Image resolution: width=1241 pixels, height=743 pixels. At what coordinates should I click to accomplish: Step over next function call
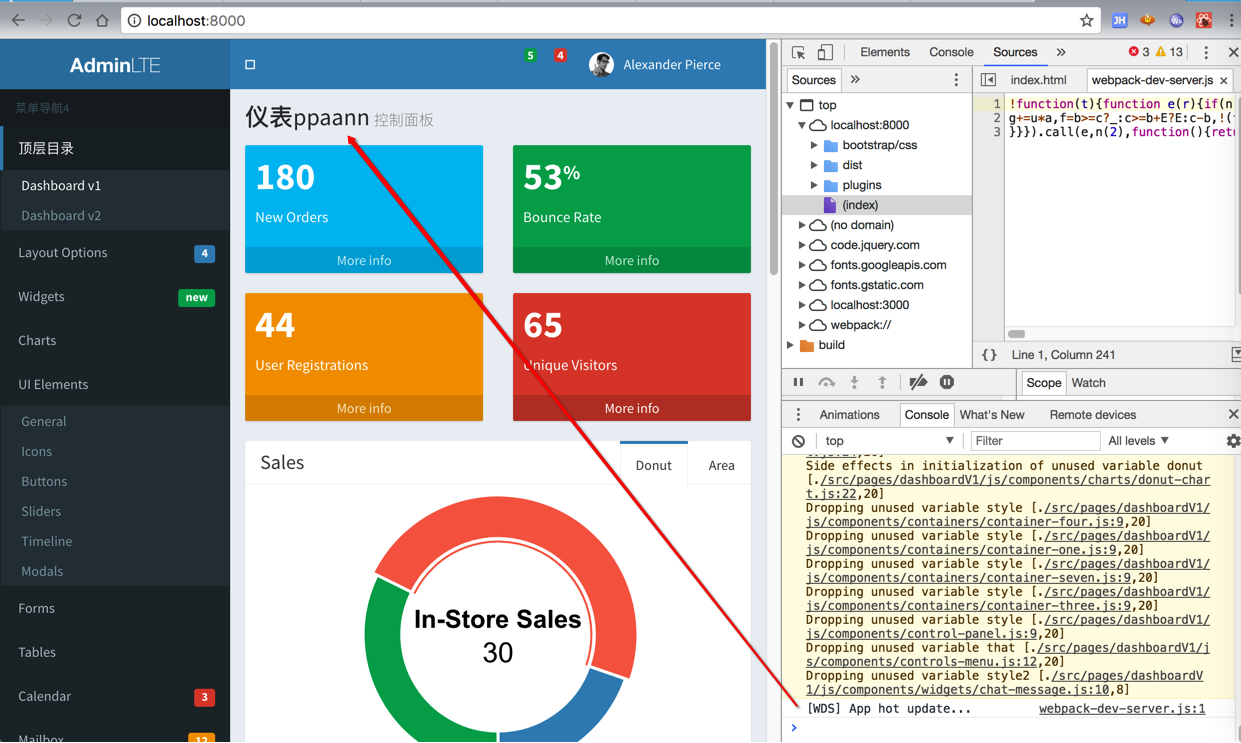tap(826, 383)
